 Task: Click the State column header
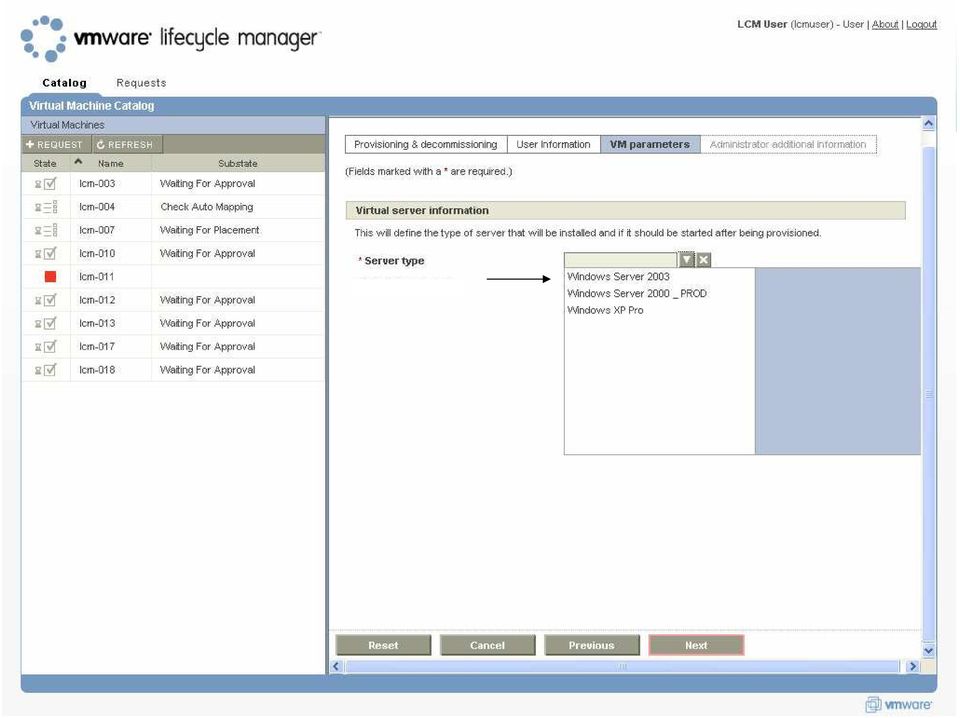click(45, 163)
